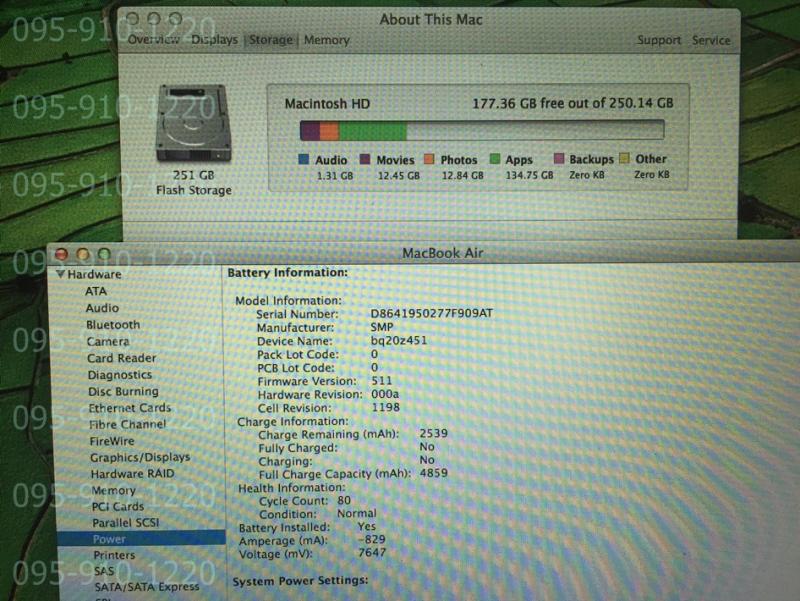Select ATA in the Hardware list
The image size is (800, 601).
click(x=96, y=291)
